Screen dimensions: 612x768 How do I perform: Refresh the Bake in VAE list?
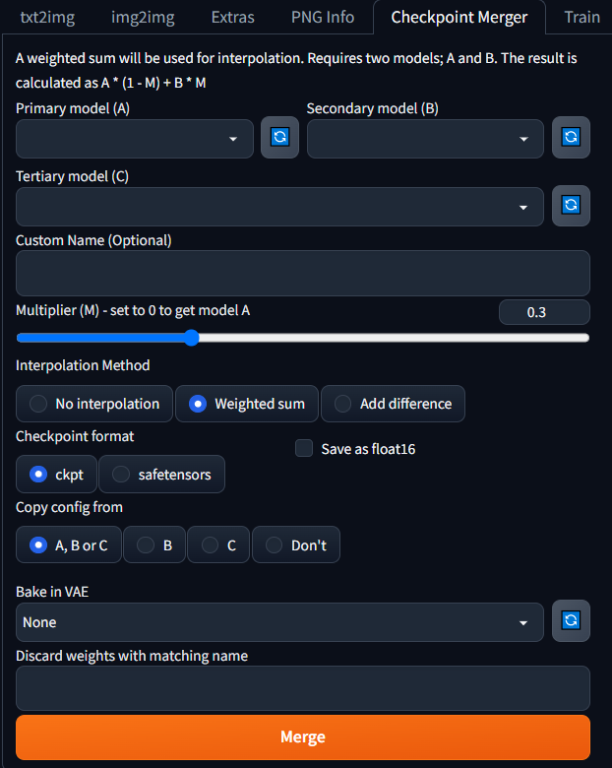(x=571, y=621)
